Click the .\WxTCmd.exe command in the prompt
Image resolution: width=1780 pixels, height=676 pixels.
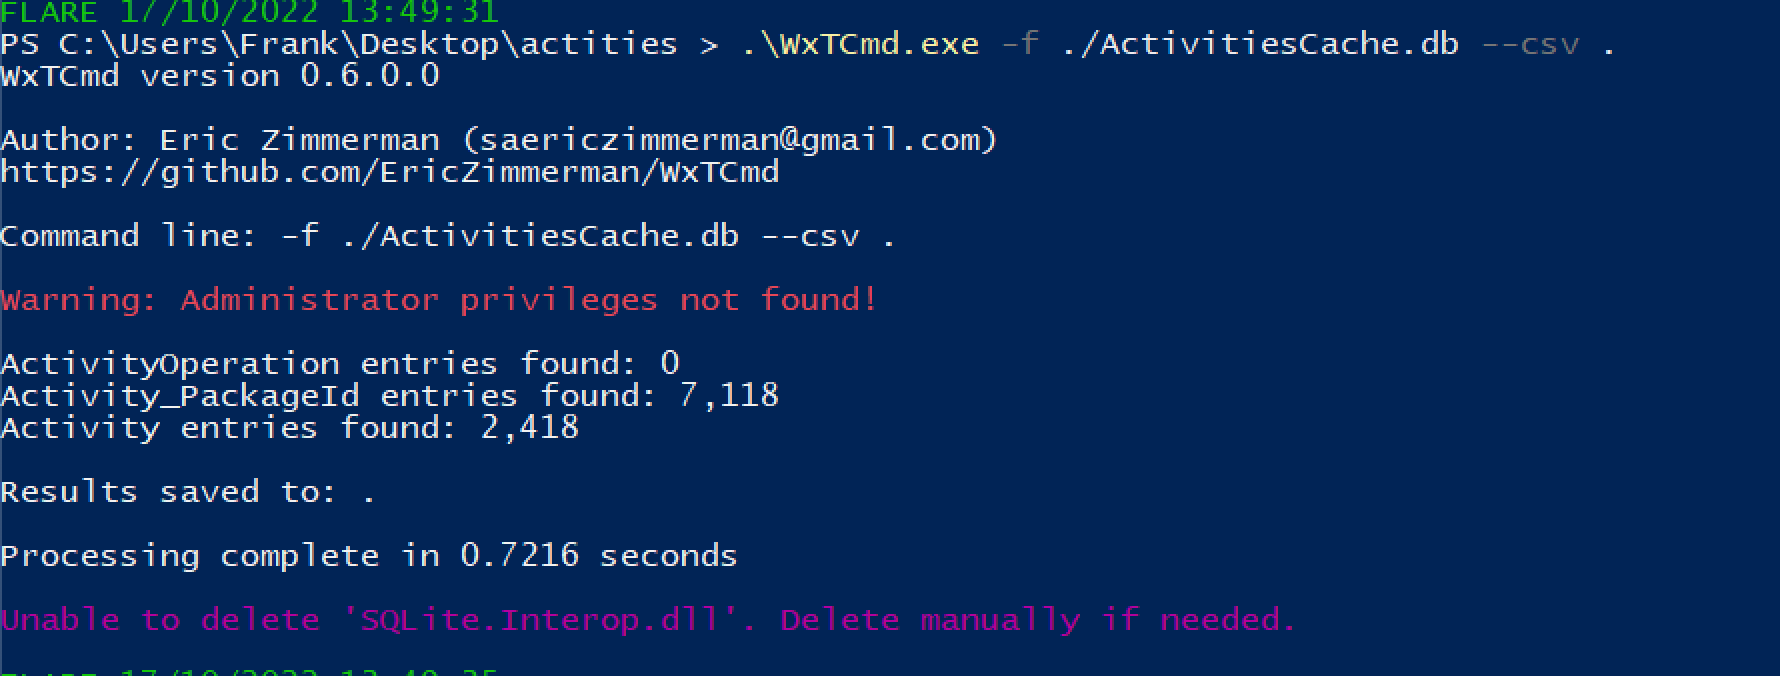click(x=860, y=44)
